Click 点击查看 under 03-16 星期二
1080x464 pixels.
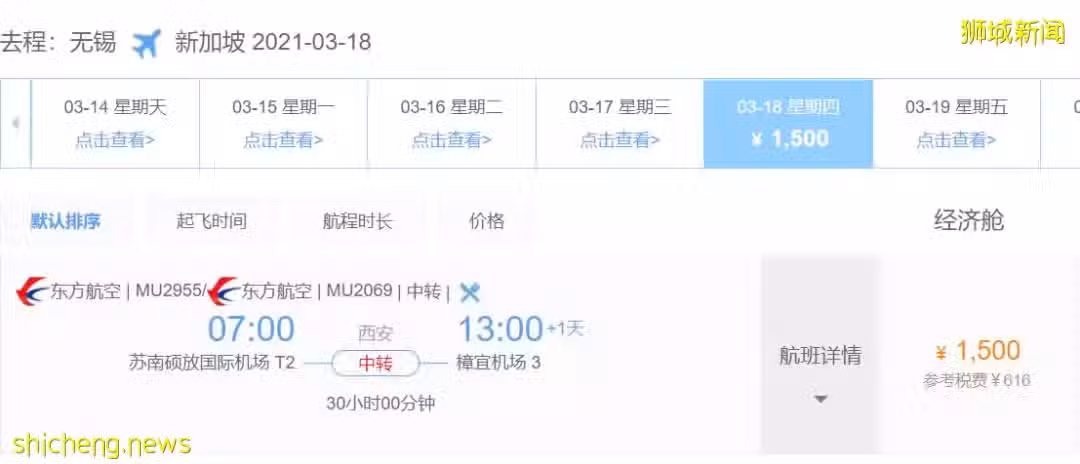pyautogui.click(x=451, y=140)
